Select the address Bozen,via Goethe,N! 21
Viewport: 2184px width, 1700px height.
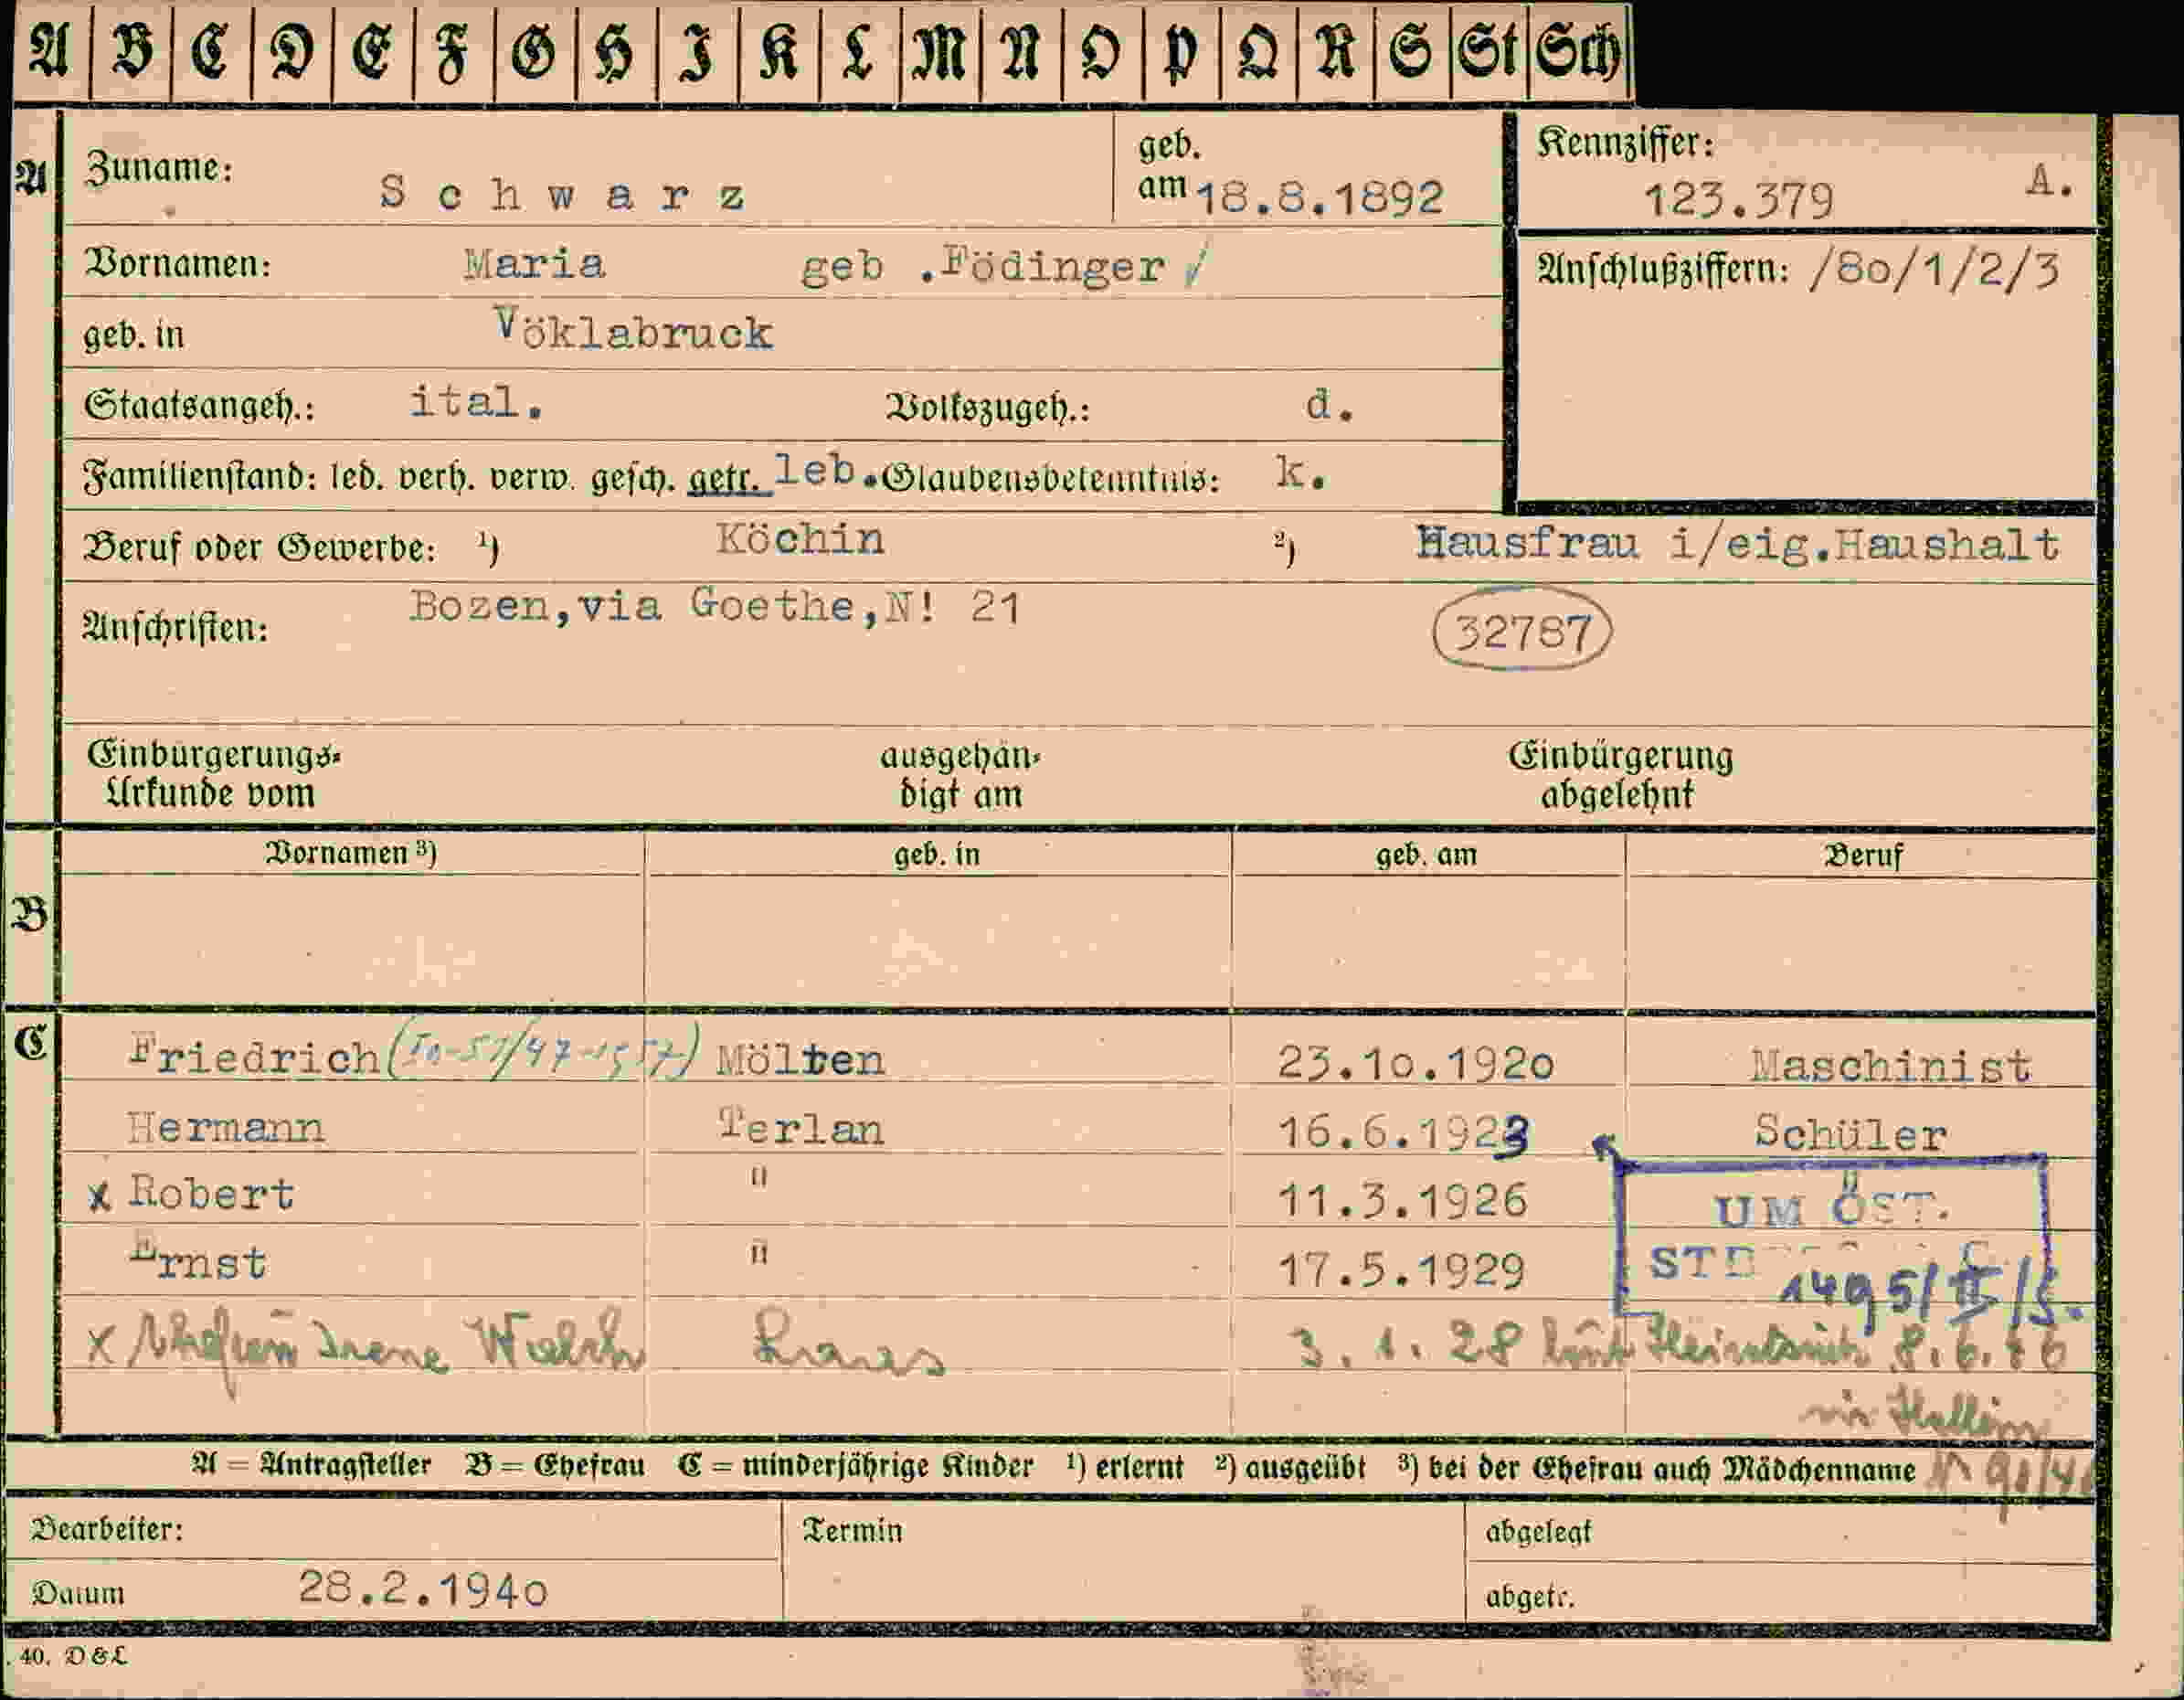[x=714, y=607]
